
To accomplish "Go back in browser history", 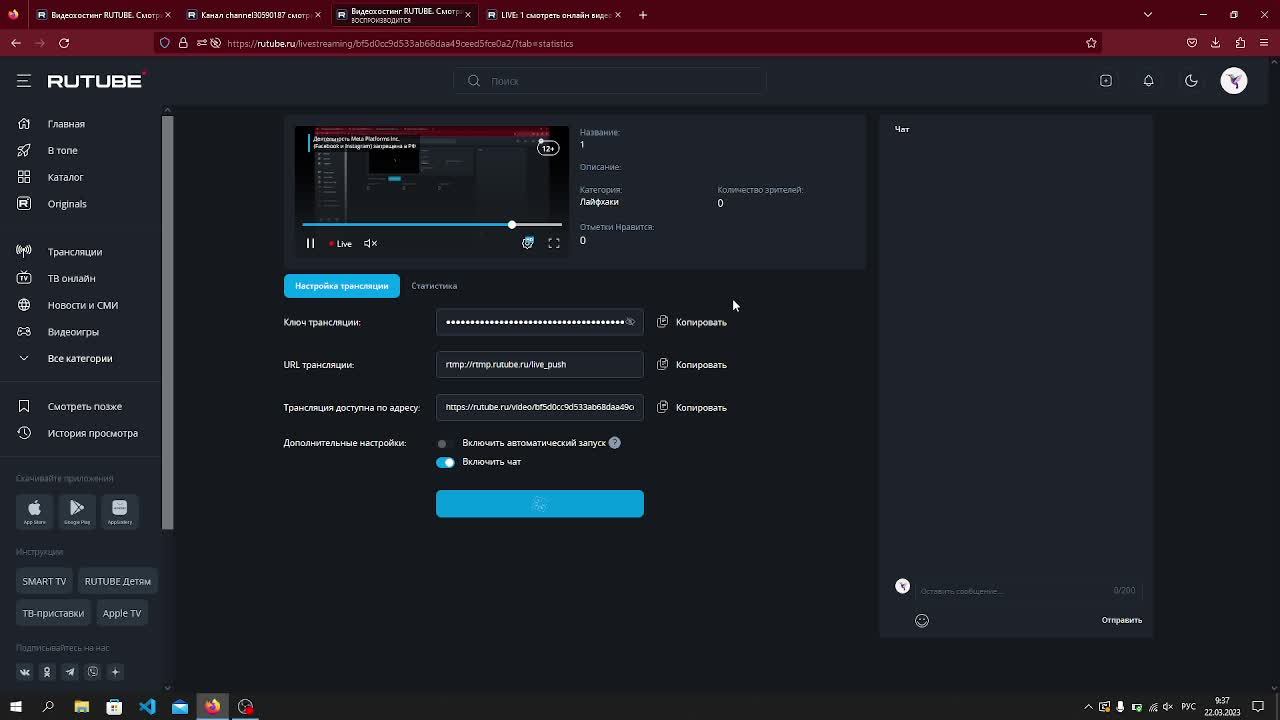I will tap(16, 43).
